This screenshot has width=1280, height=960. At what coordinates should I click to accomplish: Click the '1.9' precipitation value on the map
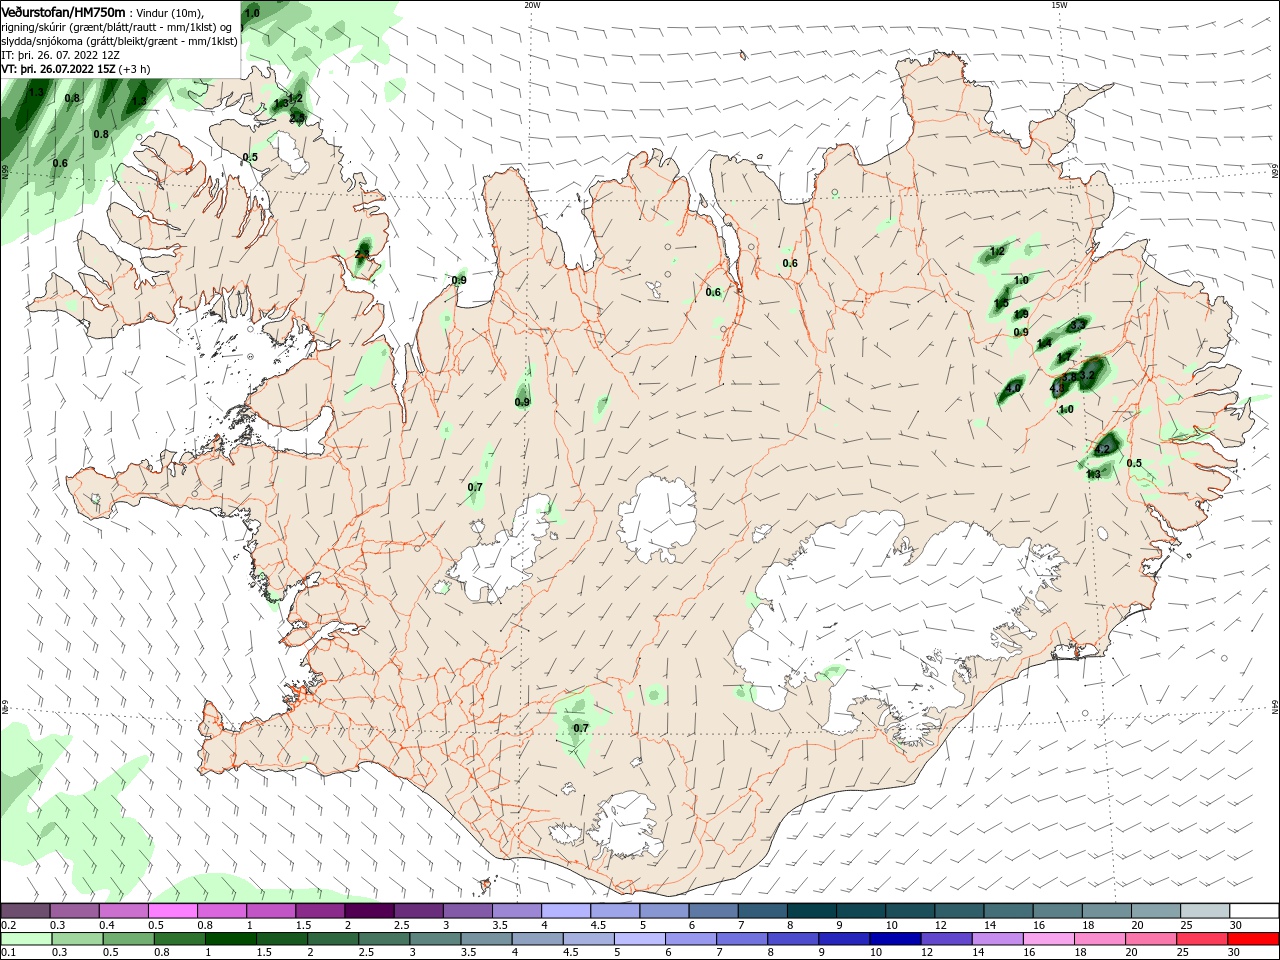pyautogui.click(x=1021, y=314)
